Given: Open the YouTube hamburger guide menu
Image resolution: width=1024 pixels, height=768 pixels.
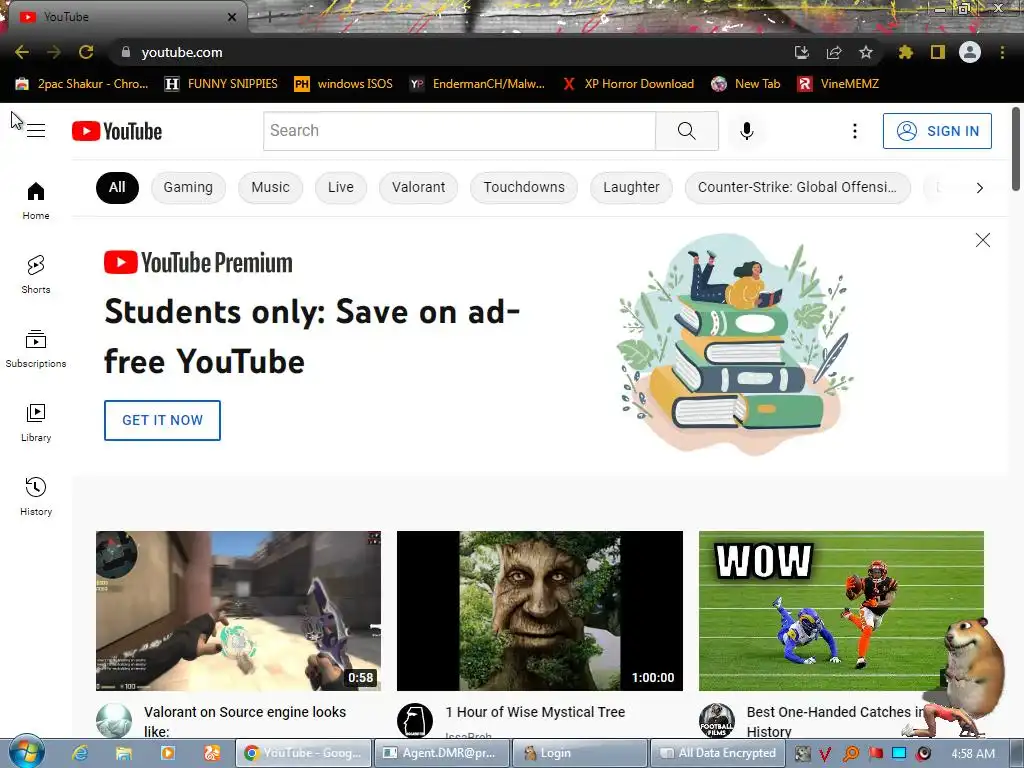Looking at the screenshot, I should coord(36,131).
